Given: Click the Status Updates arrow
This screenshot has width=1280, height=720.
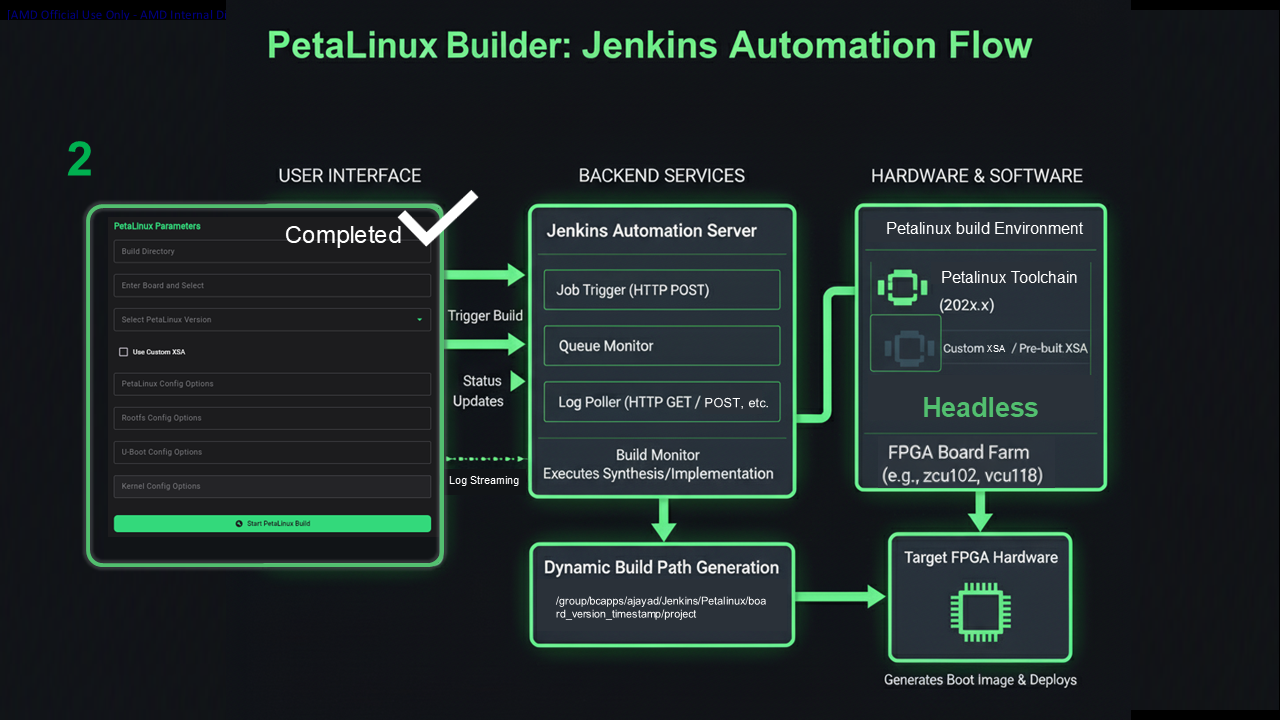Looking at the screenshot, I should coord(517,381).
